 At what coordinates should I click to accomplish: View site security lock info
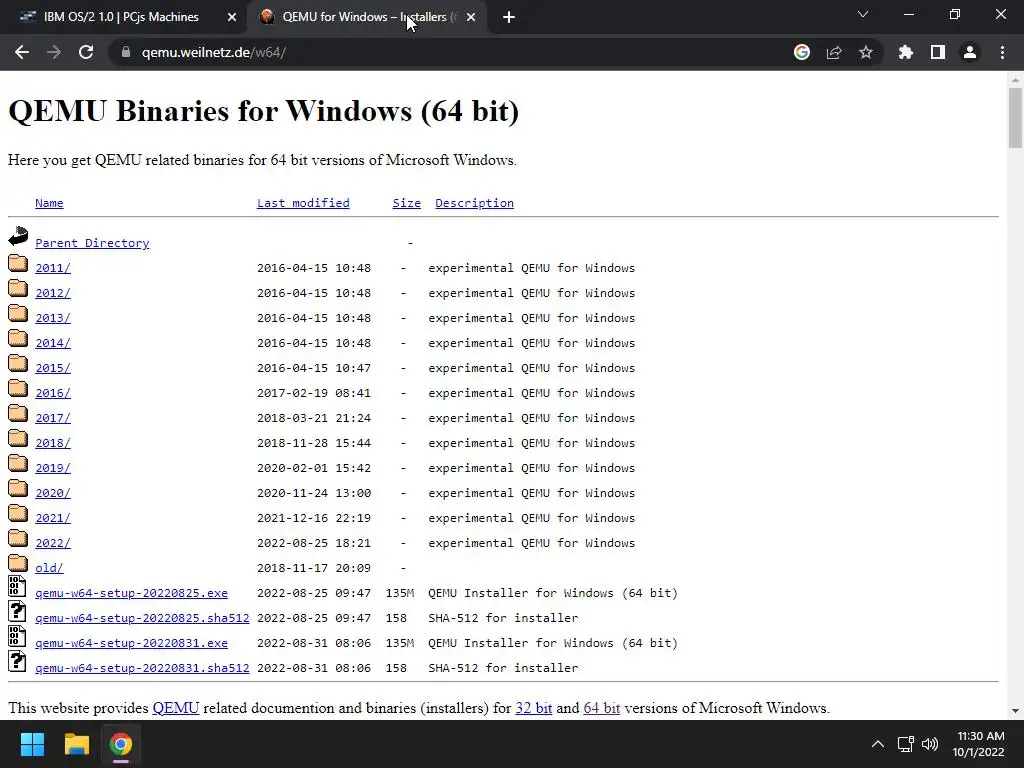point(126,52)
